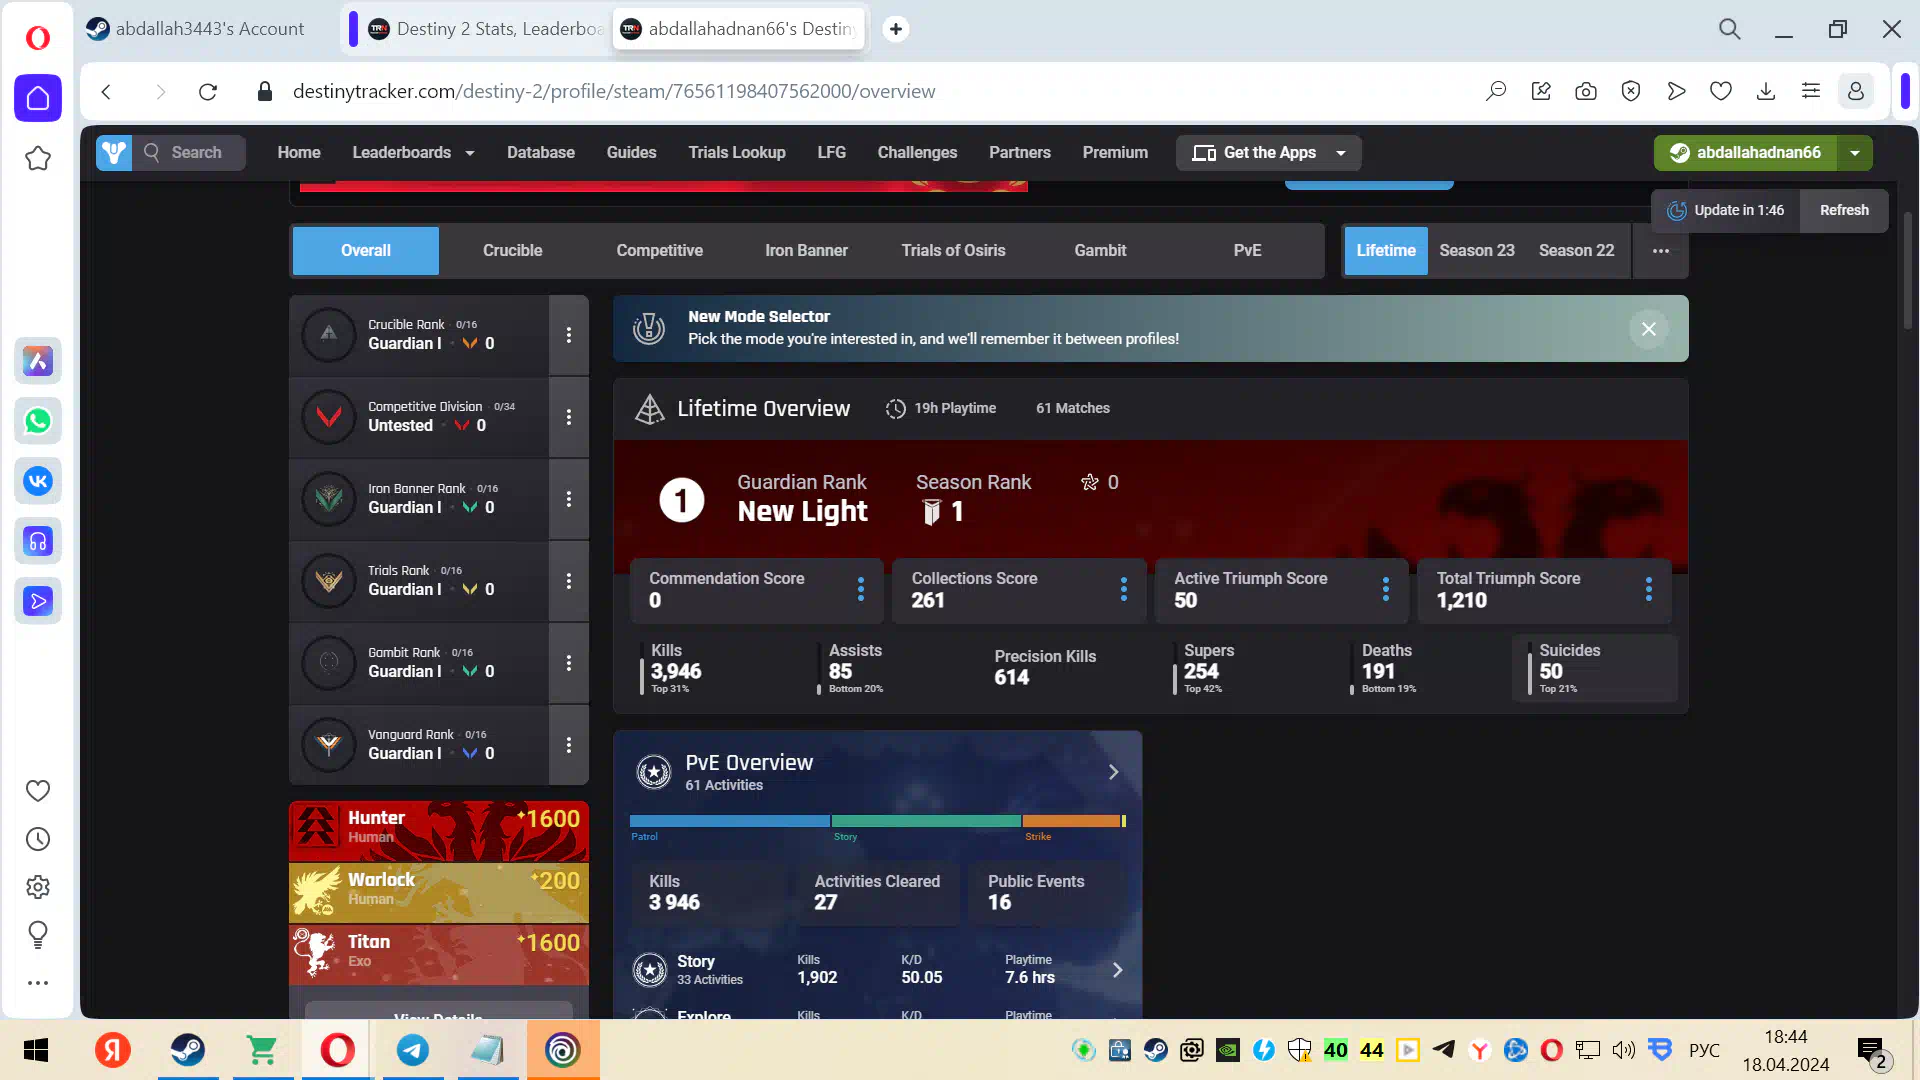Switch to the Gambit tab
Screen dimensions: 1920x1080
click(x=1101, y=251)
